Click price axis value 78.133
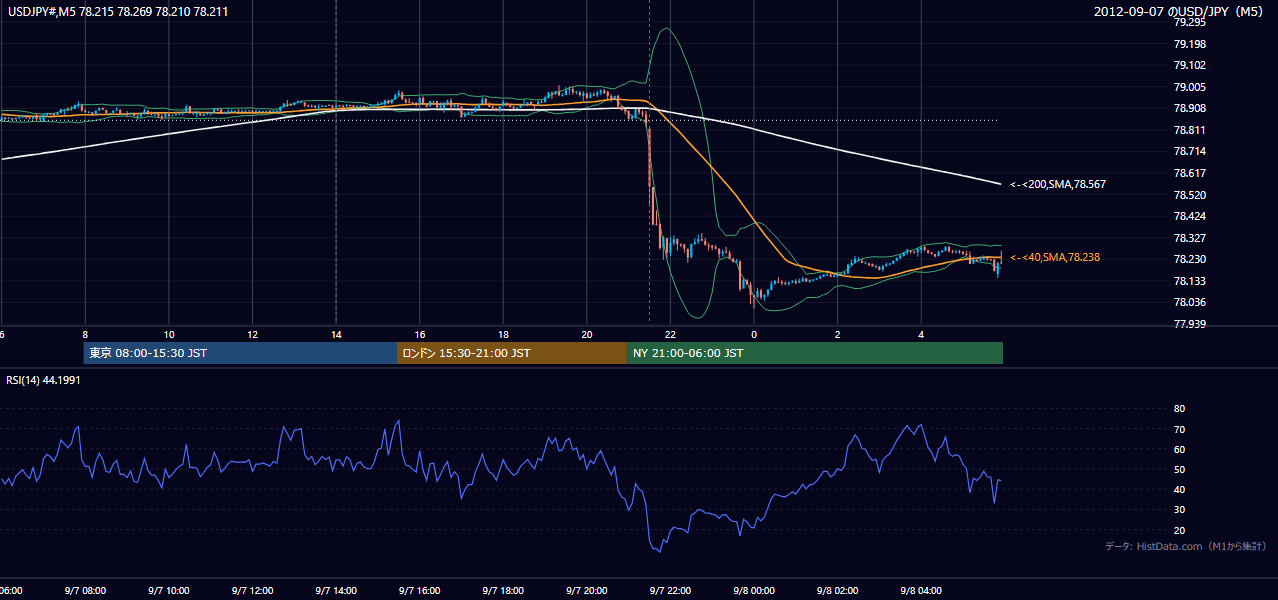 pos(1188,281)
